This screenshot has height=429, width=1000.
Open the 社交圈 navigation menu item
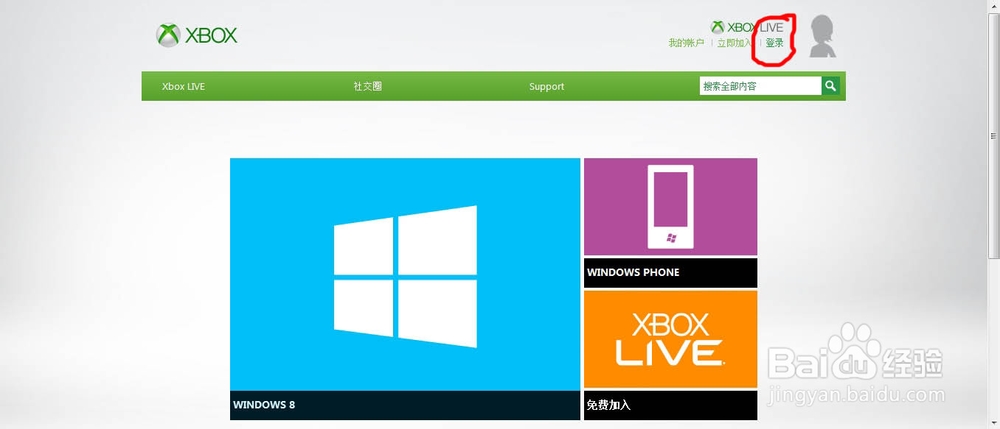click(368, 87)
